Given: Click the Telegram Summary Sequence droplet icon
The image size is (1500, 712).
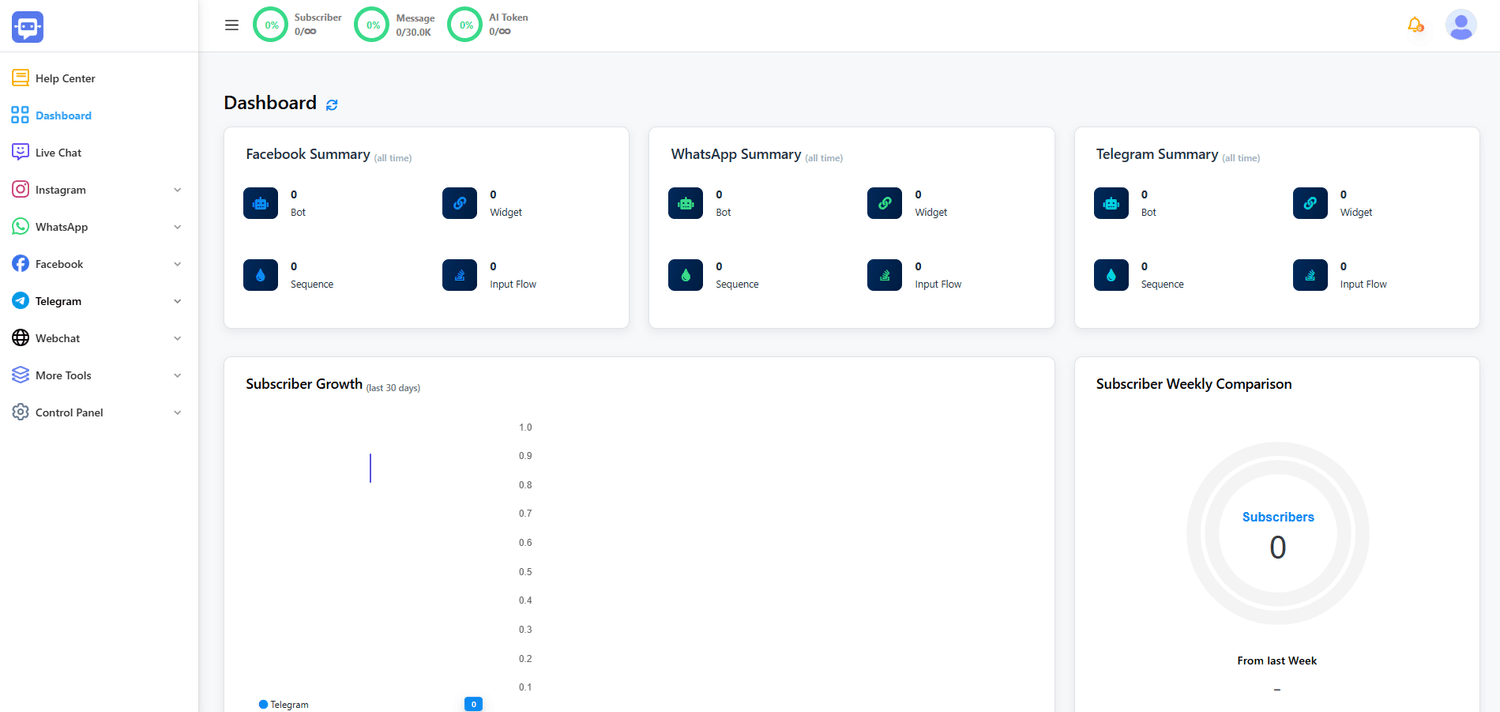Looking at the screenshot, I should point(1111,275).
